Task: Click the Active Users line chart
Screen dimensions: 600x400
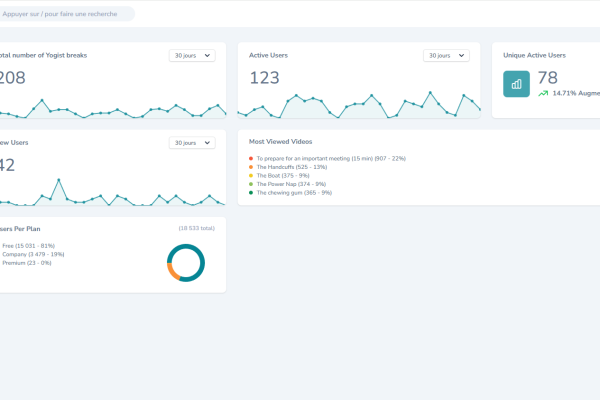Action: (359, 105)
